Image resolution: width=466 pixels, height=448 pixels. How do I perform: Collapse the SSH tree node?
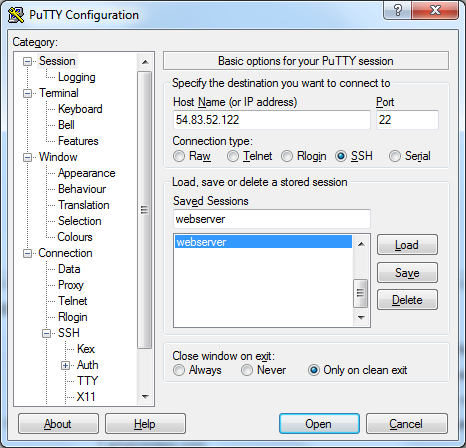[x=46, y=333]
